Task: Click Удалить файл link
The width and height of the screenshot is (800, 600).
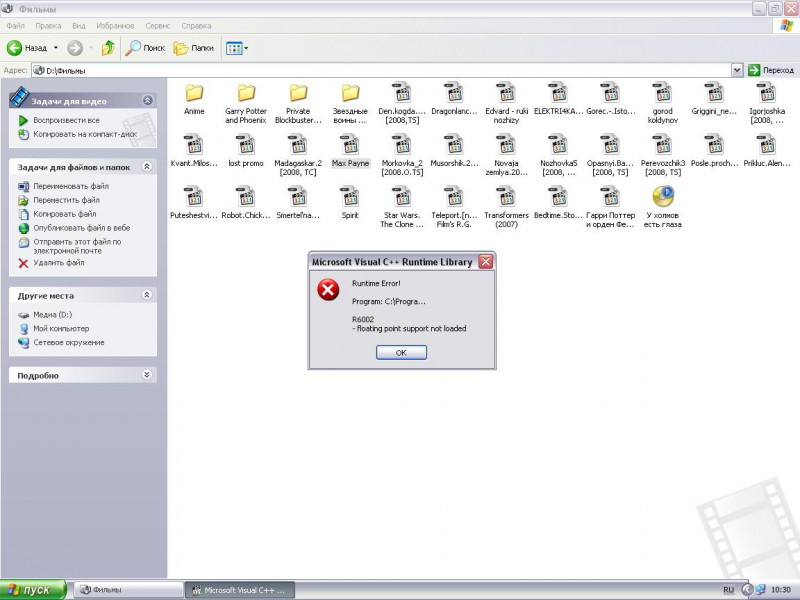Action: 59,263
